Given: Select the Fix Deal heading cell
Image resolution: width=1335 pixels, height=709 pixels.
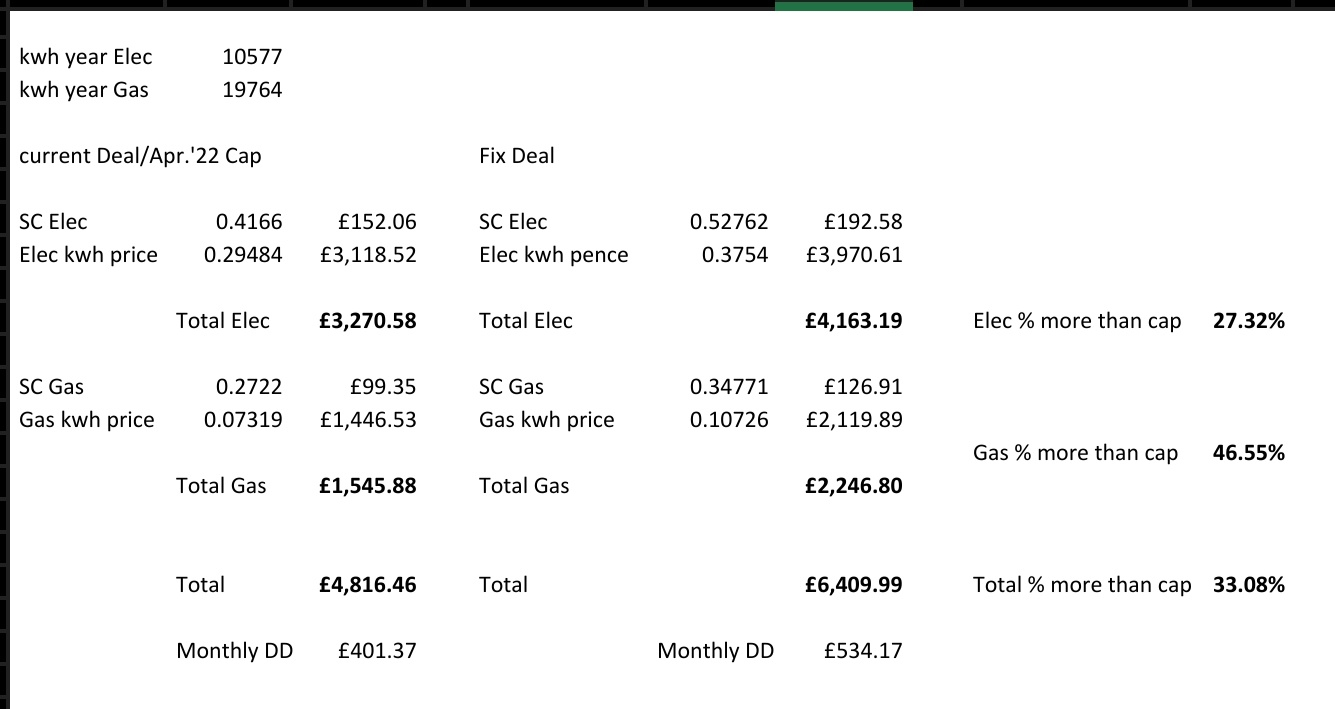Looking at the screenshot, I should pyautogui.click(x=517, y=156).
